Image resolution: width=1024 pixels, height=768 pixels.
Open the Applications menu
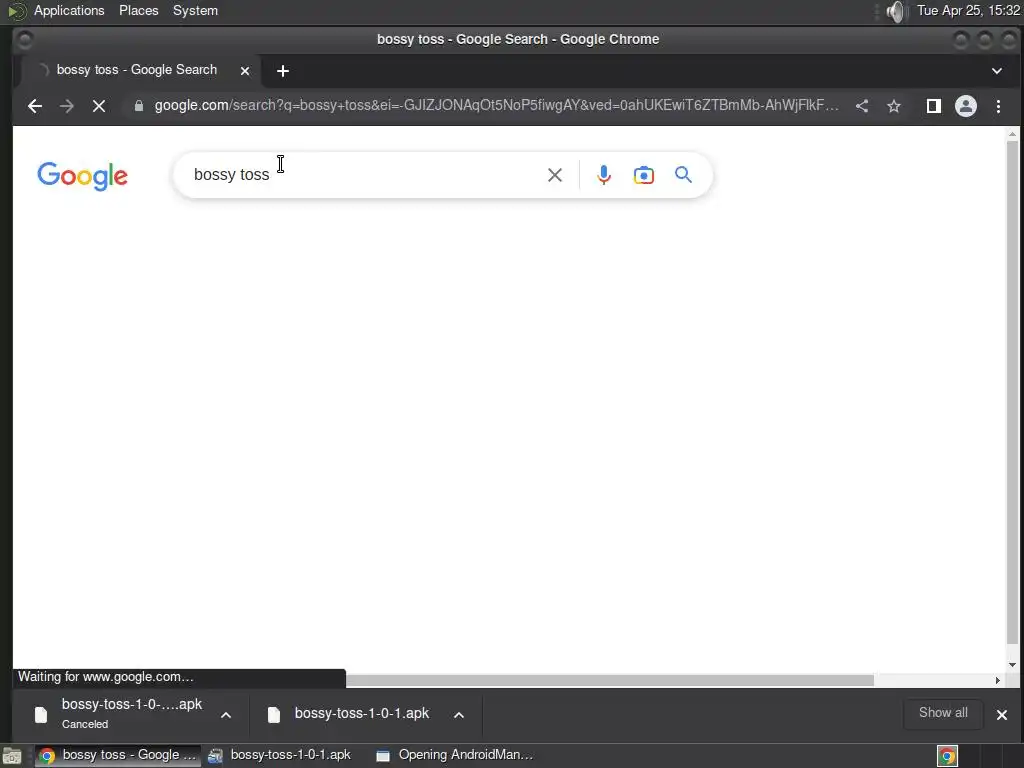point(69,10)
